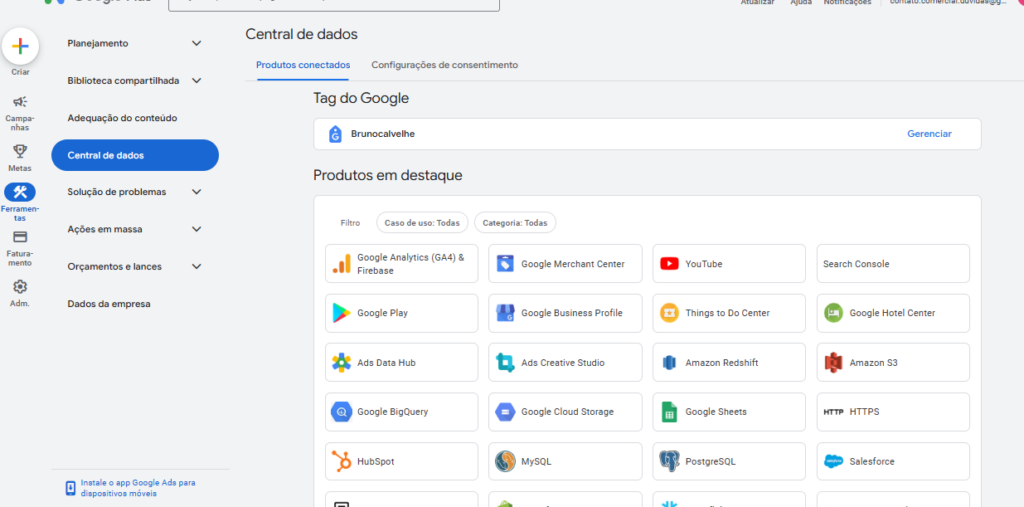Click the Amazon Redshift icon
This screenshot has width=1024, height=507.
pyautogui.click(x=668, y=363)
